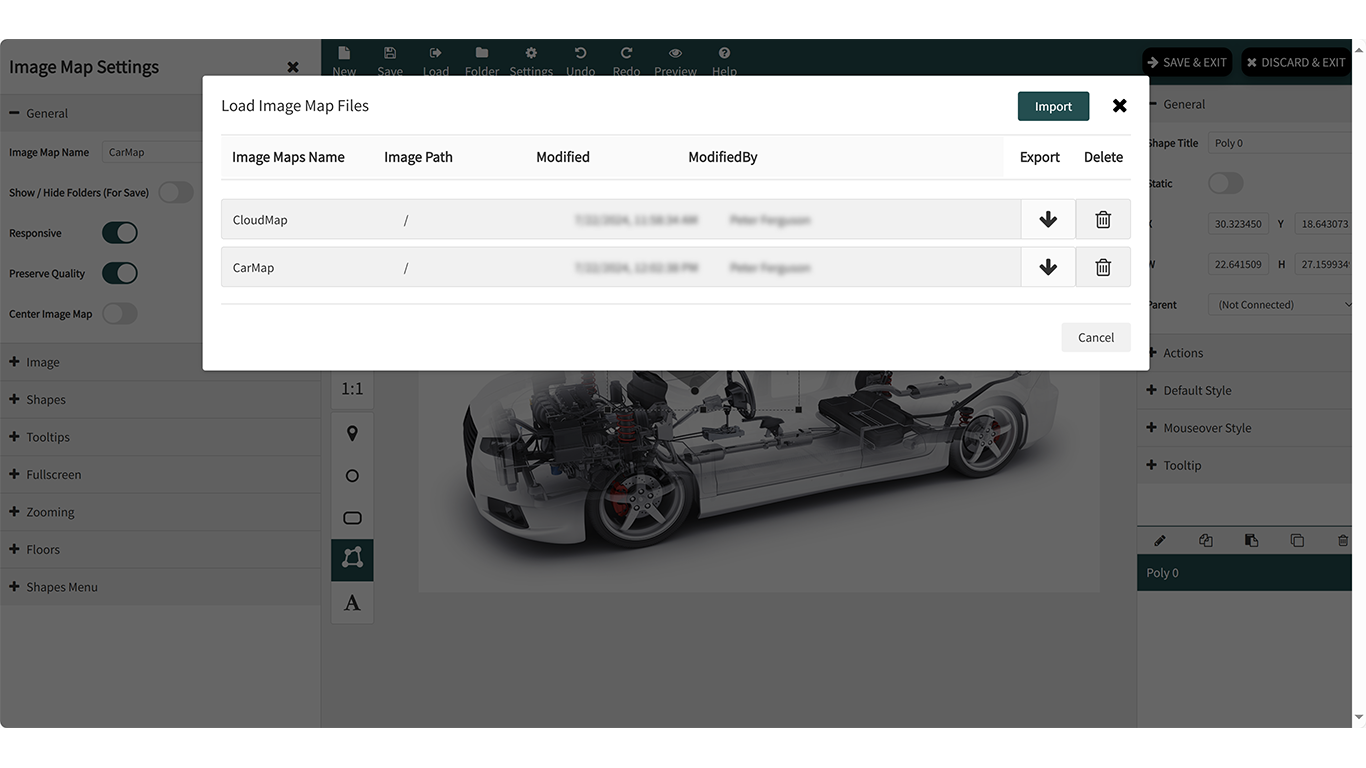Click the ModifiedBy column header
The width and height of the screenshot is (1366, 768).
click(x=723, y=157)
